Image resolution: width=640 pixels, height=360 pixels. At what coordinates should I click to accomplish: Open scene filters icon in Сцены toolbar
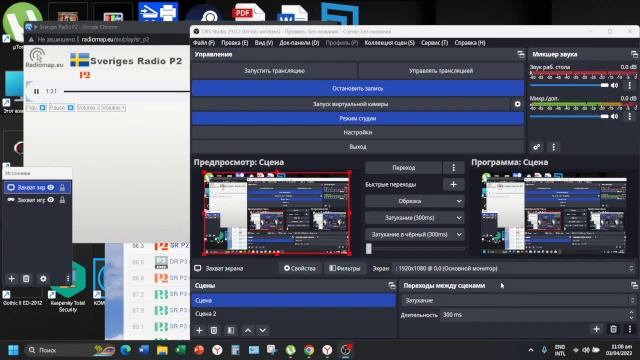click(x=231, y=330)
